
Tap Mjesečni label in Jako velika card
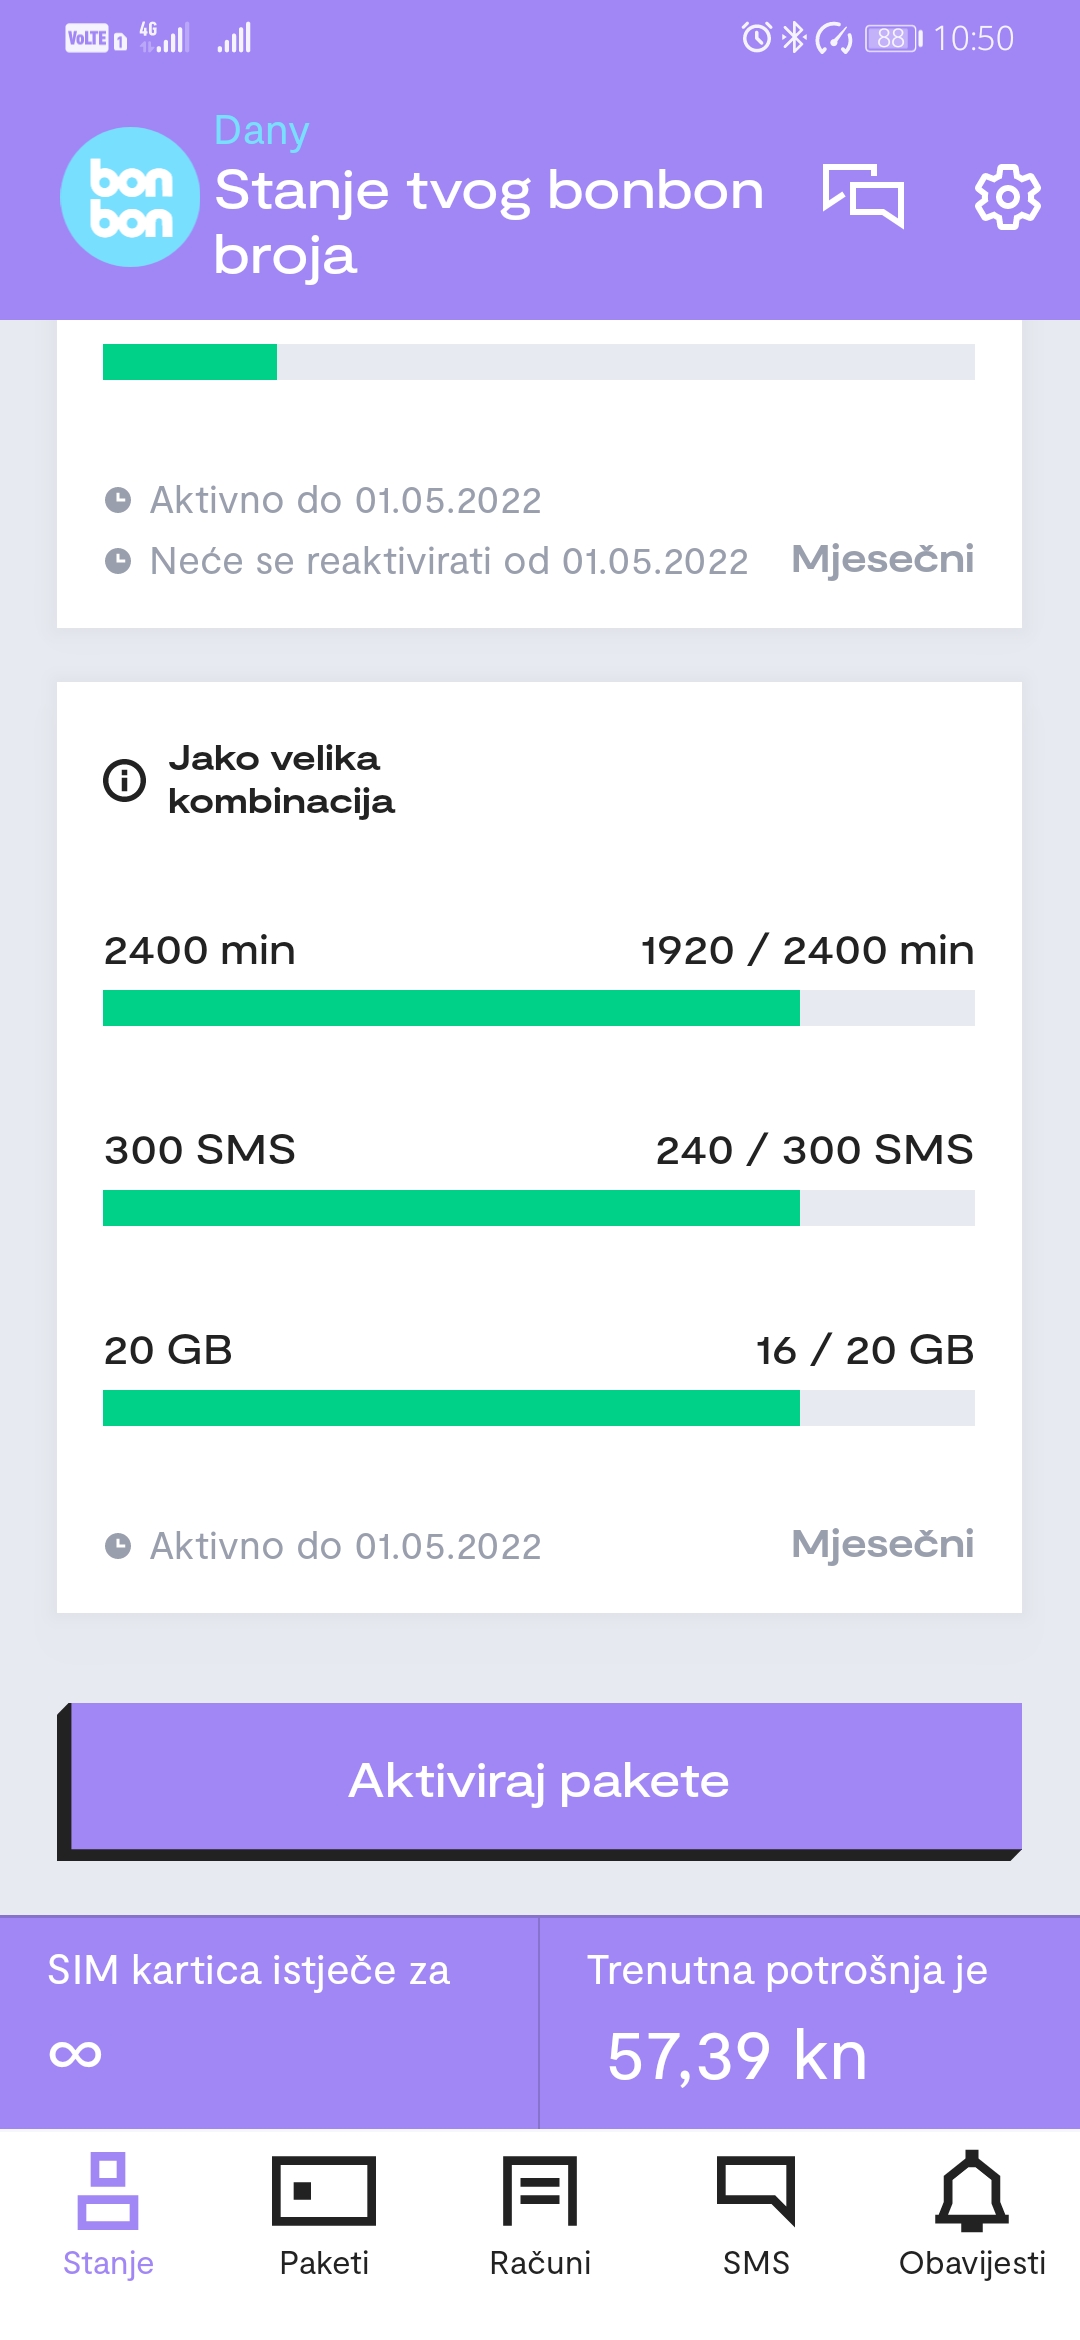tap(882, 1544)
